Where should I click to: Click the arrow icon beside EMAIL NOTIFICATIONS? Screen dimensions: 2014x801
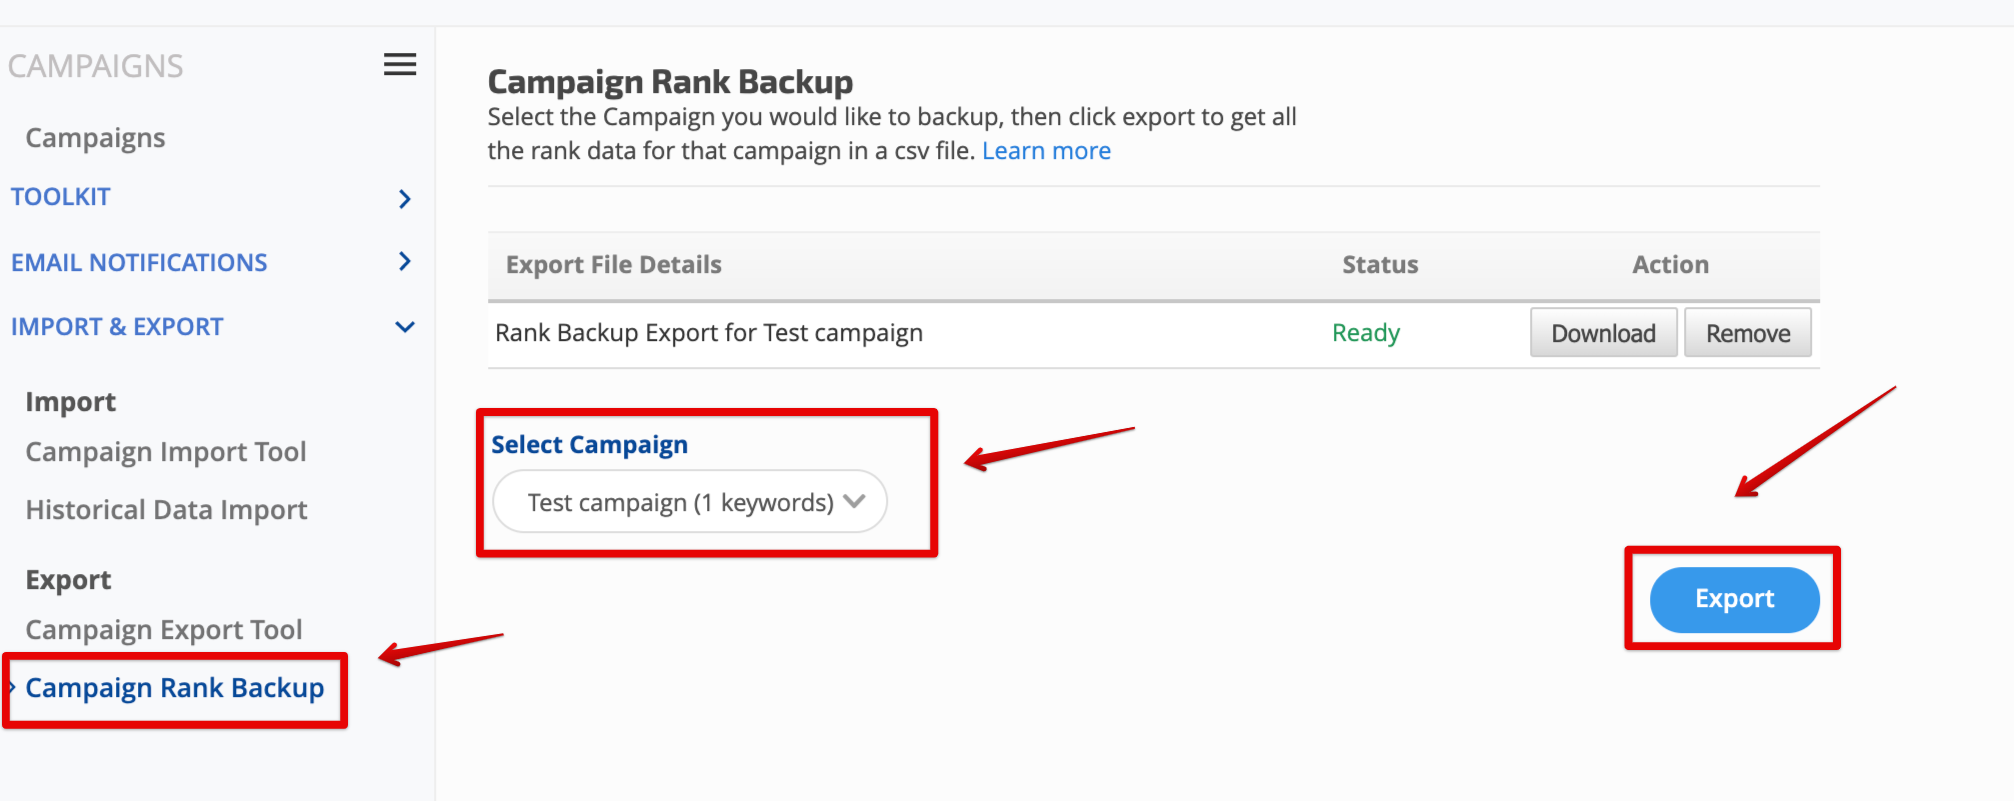click(404, 262)
